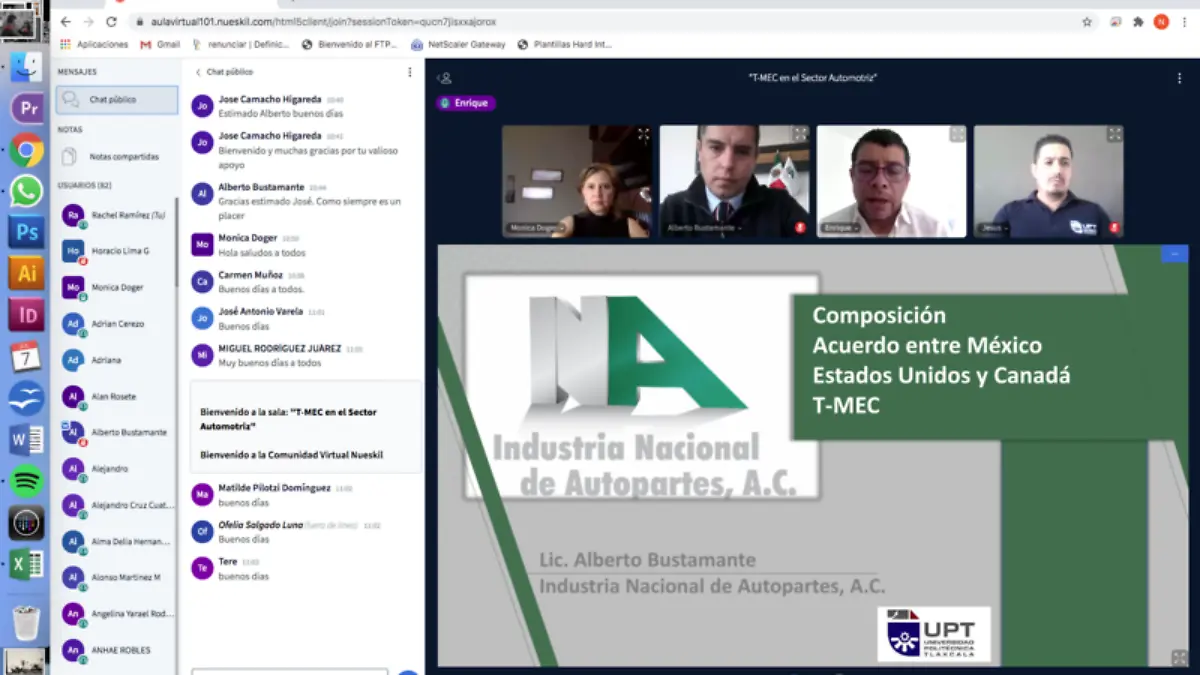Fullscreen Monica Doger's webcam
Viewport: 1200px width, 675px height.
pos(643,134)
